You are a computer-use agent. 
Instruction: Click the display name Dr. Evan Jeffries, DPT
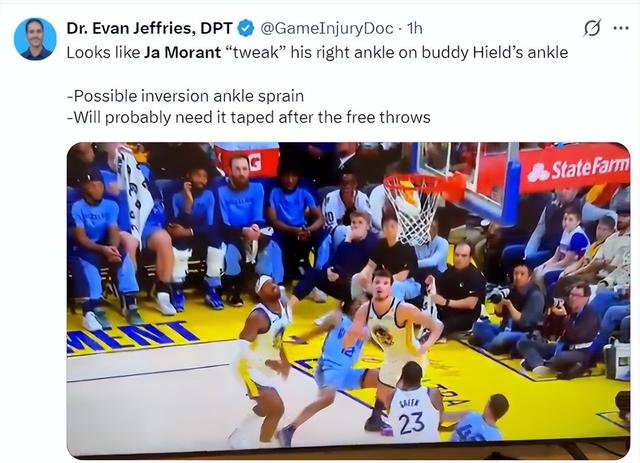pyautogui.click(x=149, y=28)
